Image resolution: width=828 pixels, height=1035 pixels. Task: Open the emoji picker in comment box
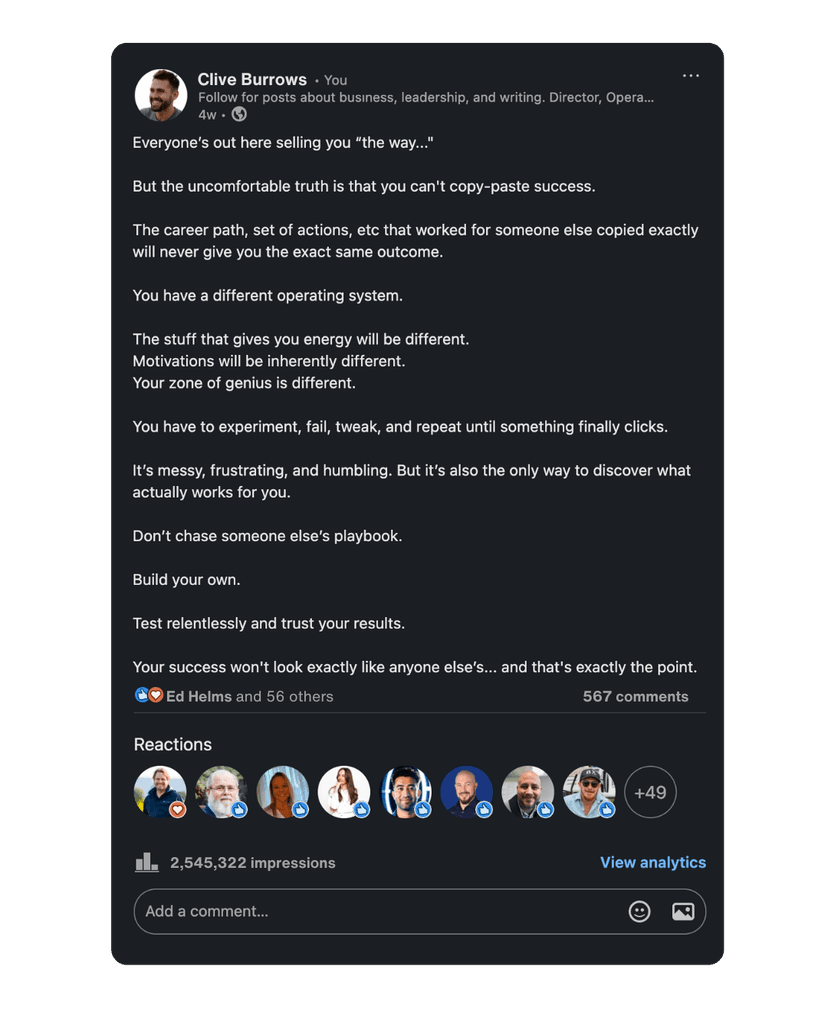[x=639, y=911]
